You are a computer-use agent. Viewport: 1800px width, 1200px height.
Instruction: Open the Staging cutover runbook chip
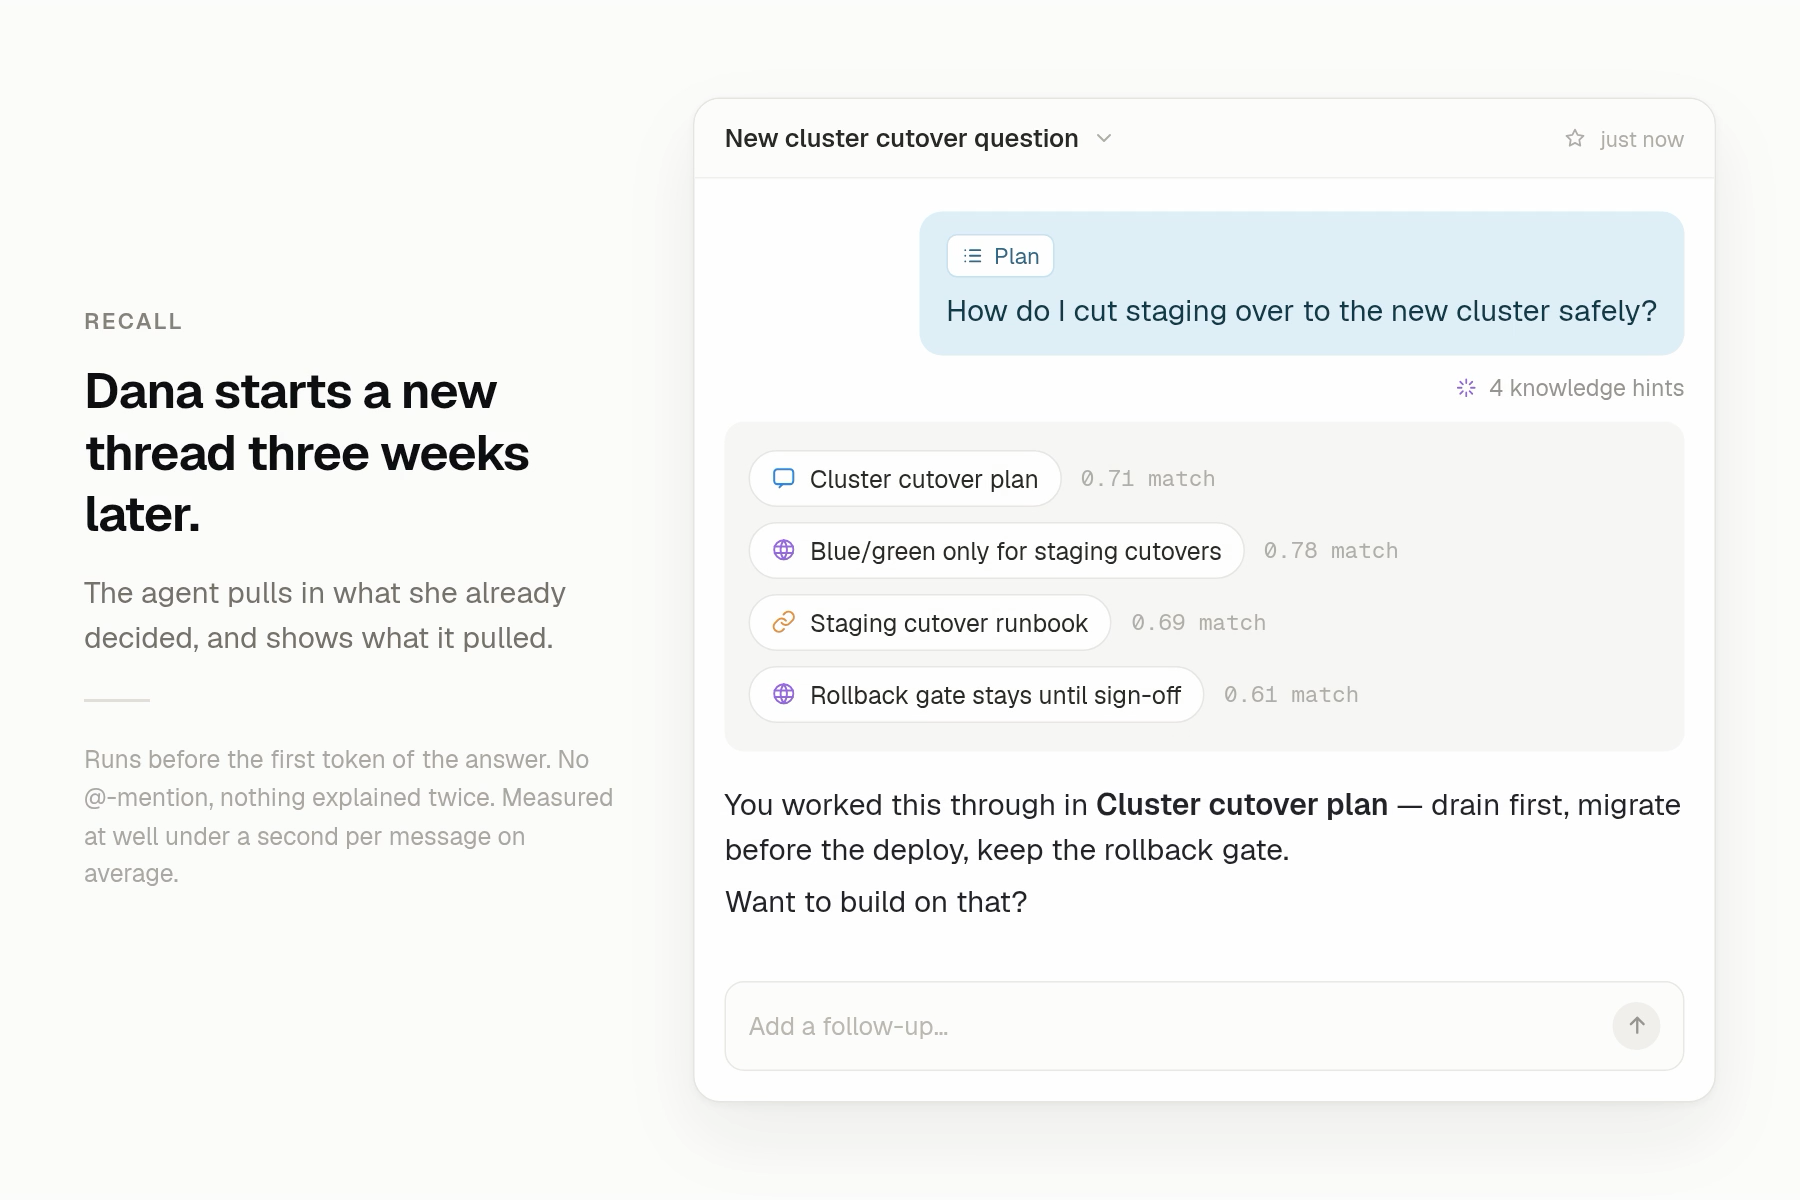pos(930,623)
